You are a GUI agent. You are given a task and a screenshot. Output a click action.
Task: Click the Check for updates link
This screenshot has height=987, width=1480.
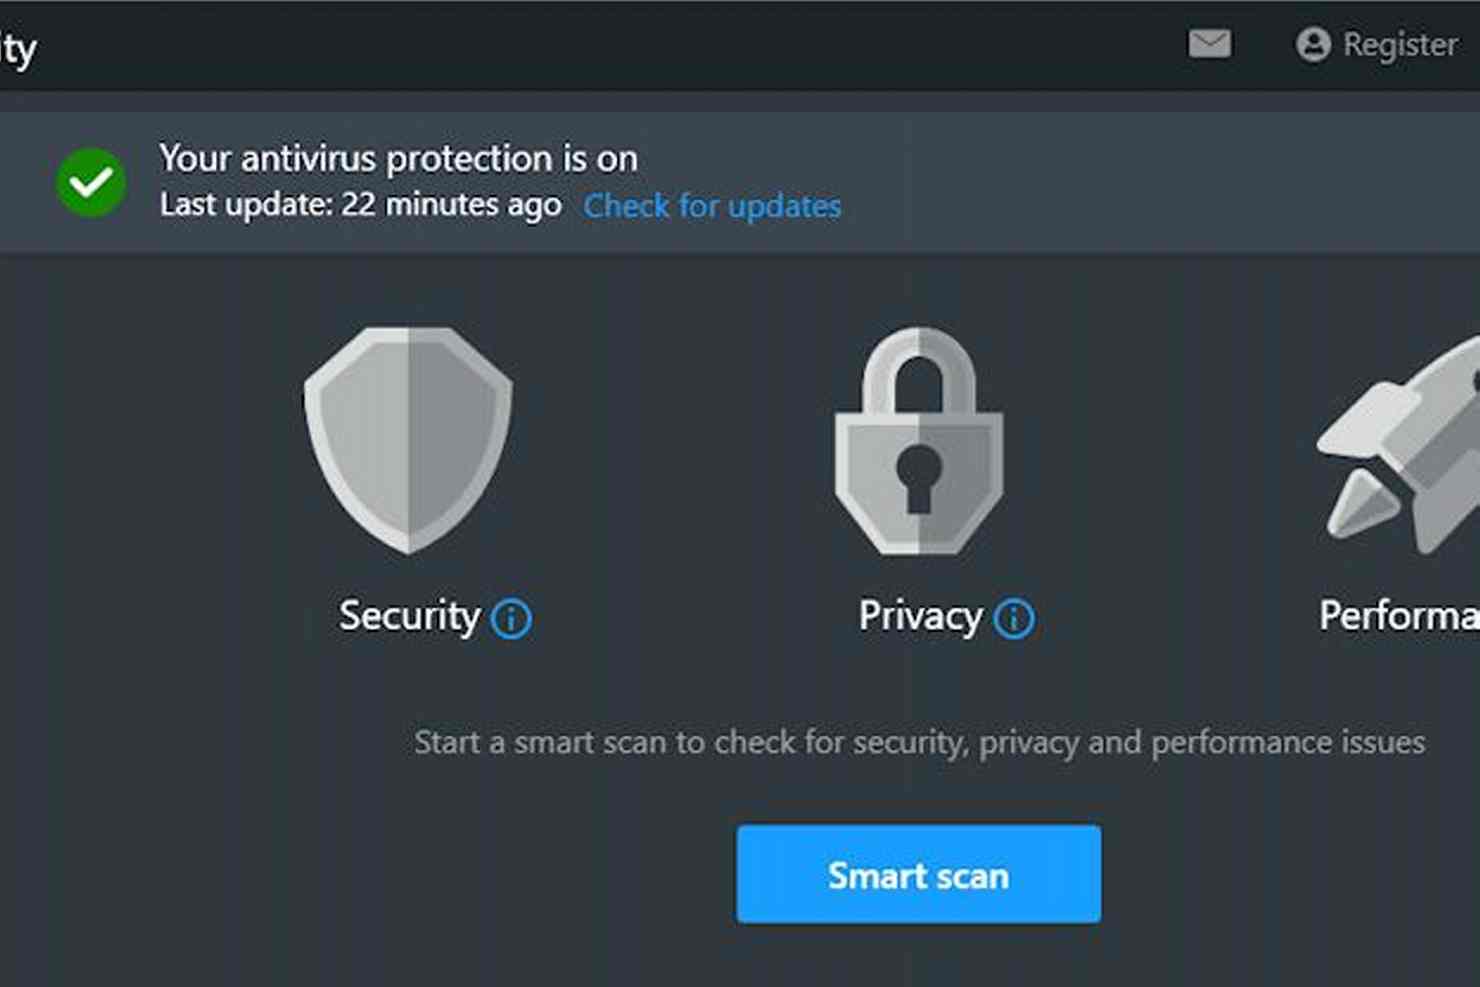(712, 206)
